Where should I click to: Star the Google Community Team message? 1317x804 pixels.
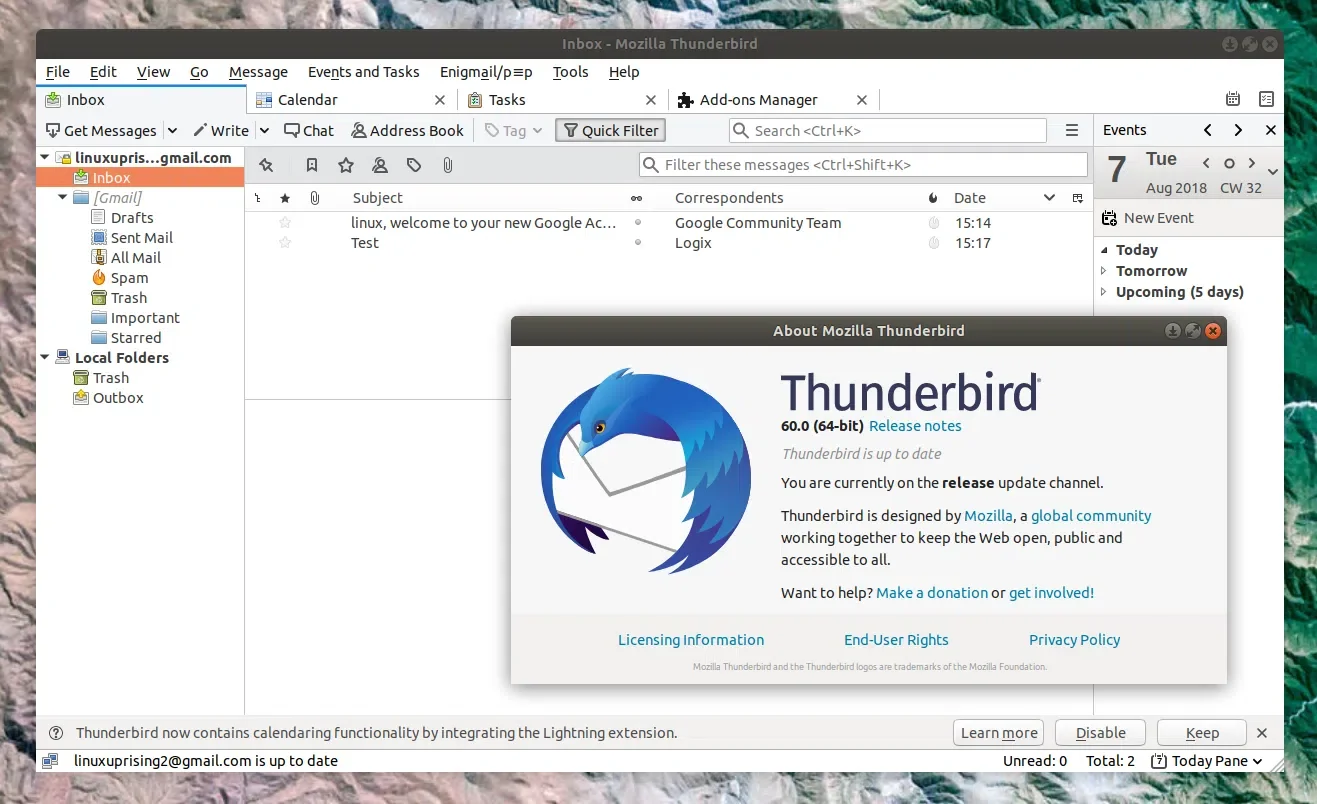pyautogui.click(x=285, y=223)
